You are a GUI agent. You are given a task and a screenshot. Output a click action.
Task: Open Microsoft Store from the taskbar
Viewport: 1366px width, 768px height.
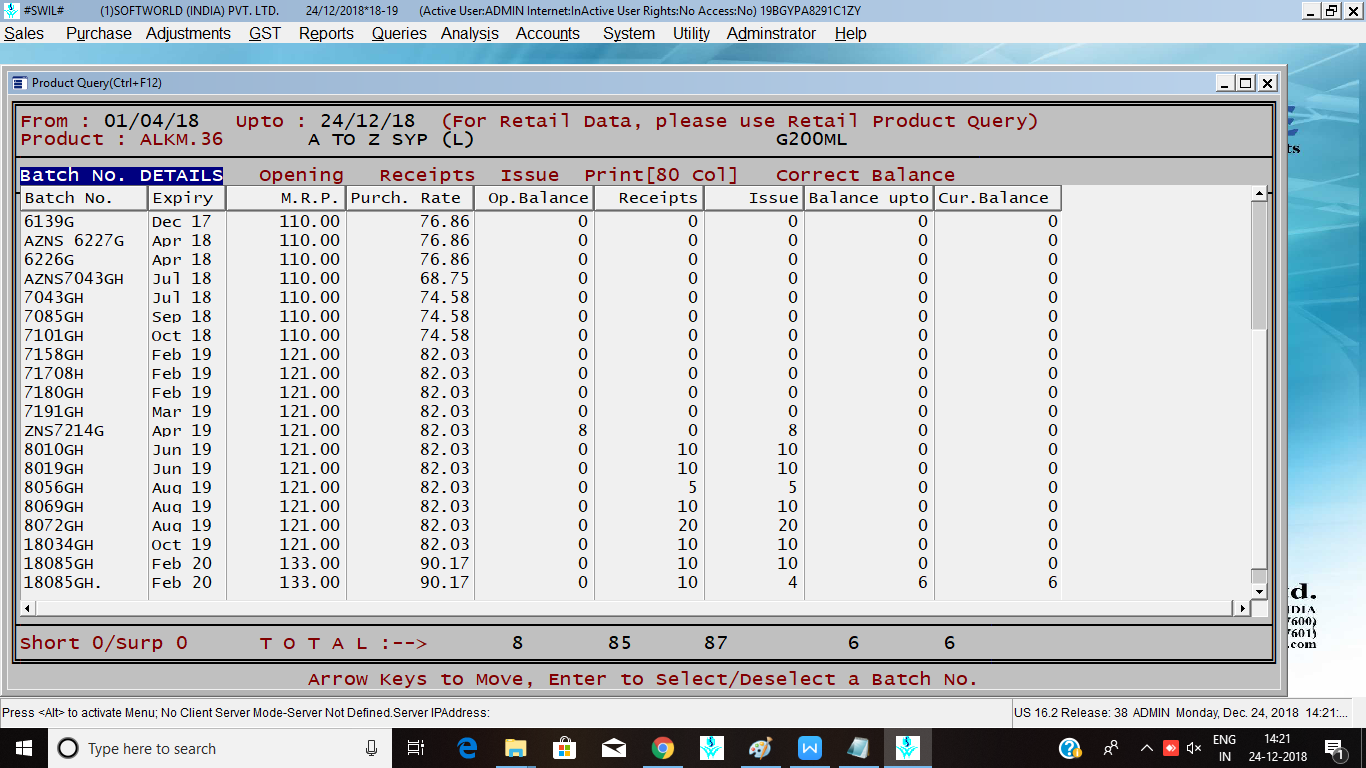point(564,748)
